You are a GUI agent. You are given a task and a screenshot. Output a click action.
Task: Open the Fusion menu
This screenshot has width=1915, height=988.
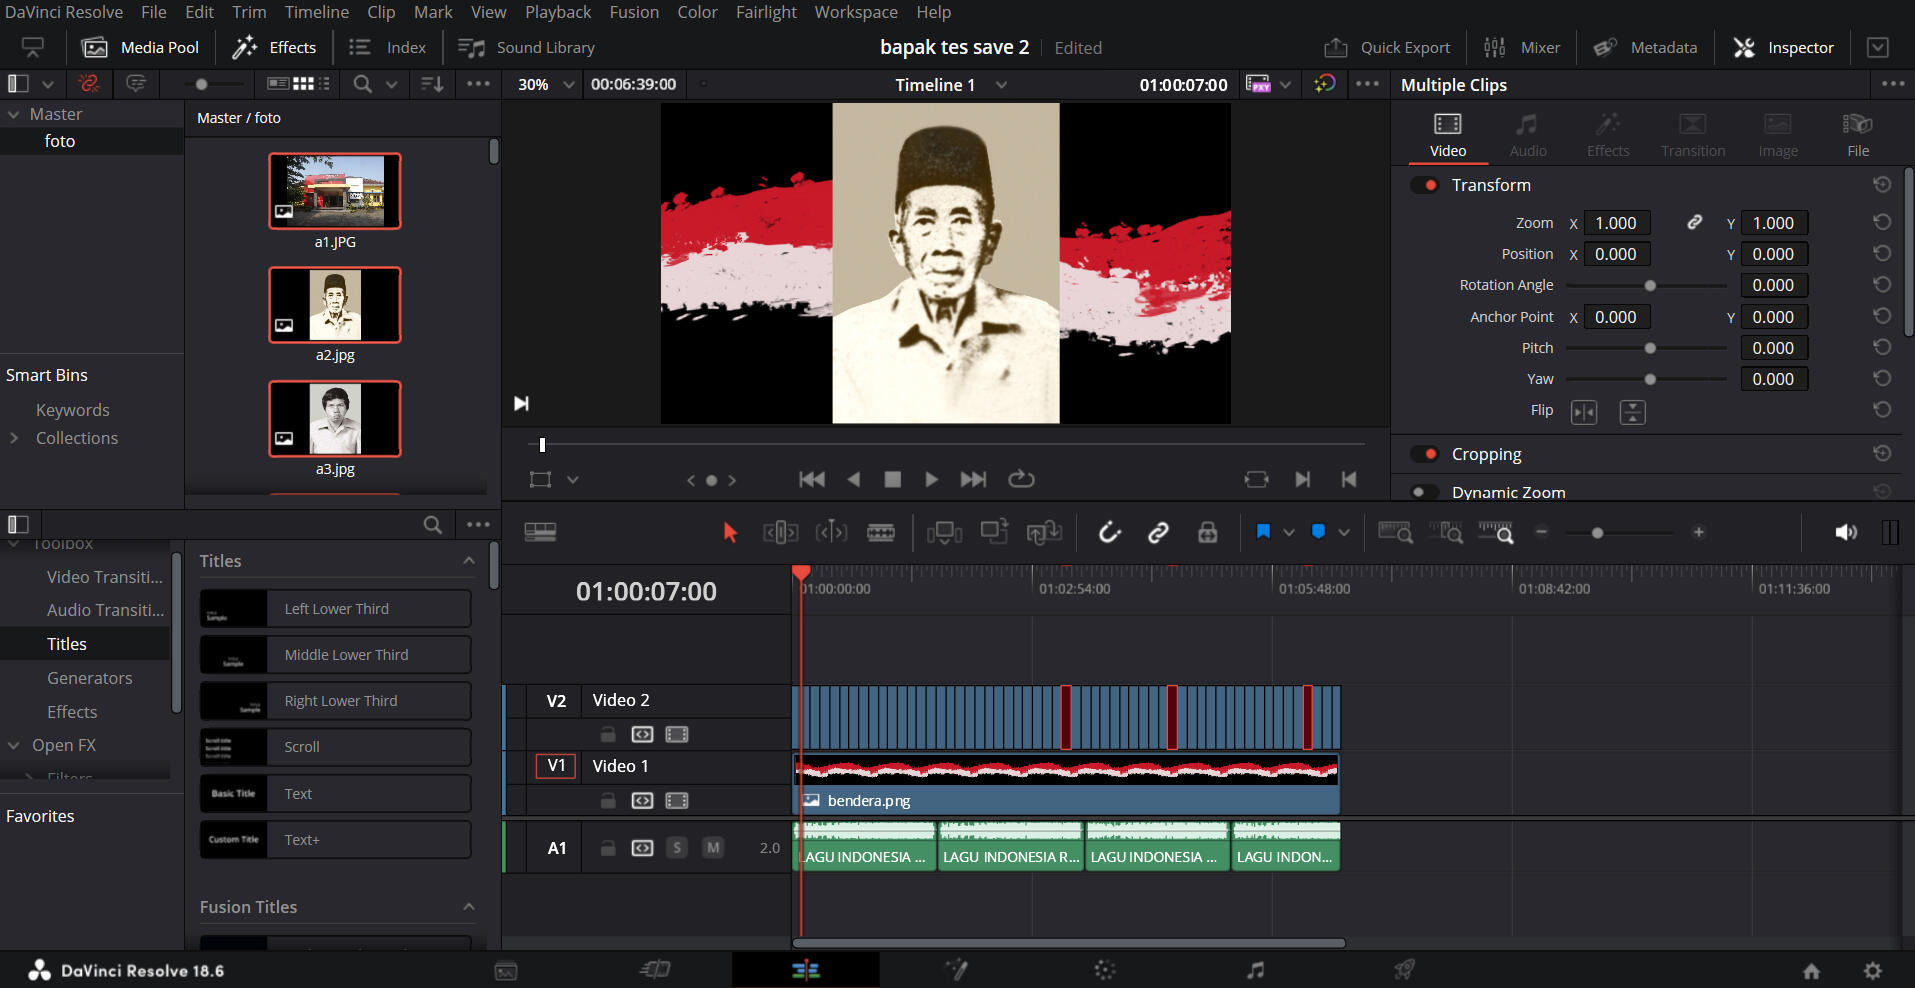(x=634, y=12)
